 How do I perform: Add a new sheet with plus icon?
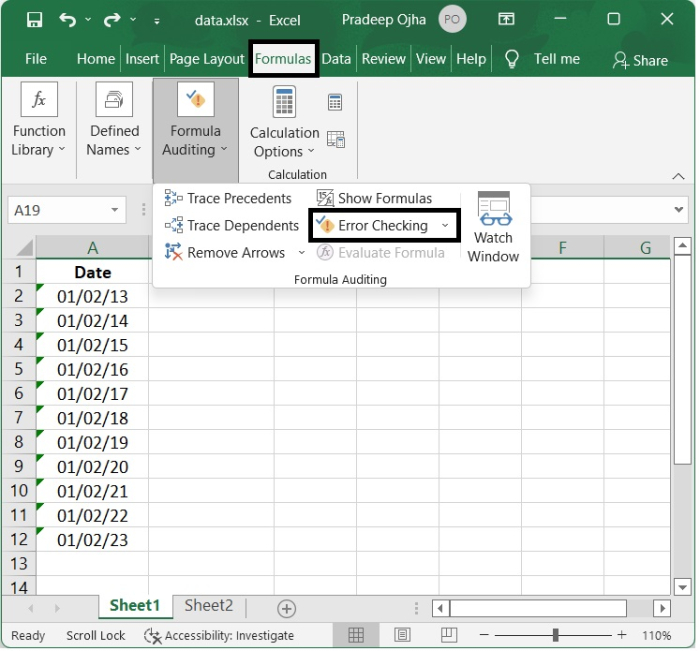click(x=287, y=609)
